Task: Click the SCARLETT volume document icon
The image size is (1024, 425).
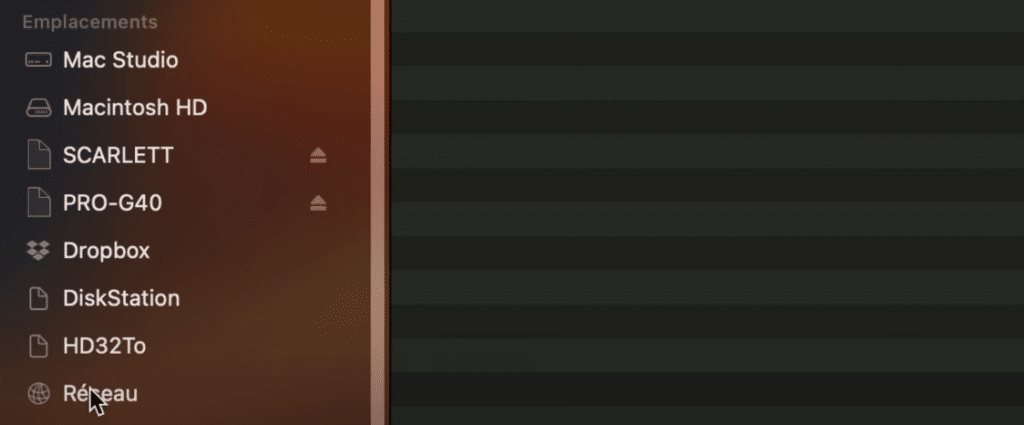Action: point(39,155)
